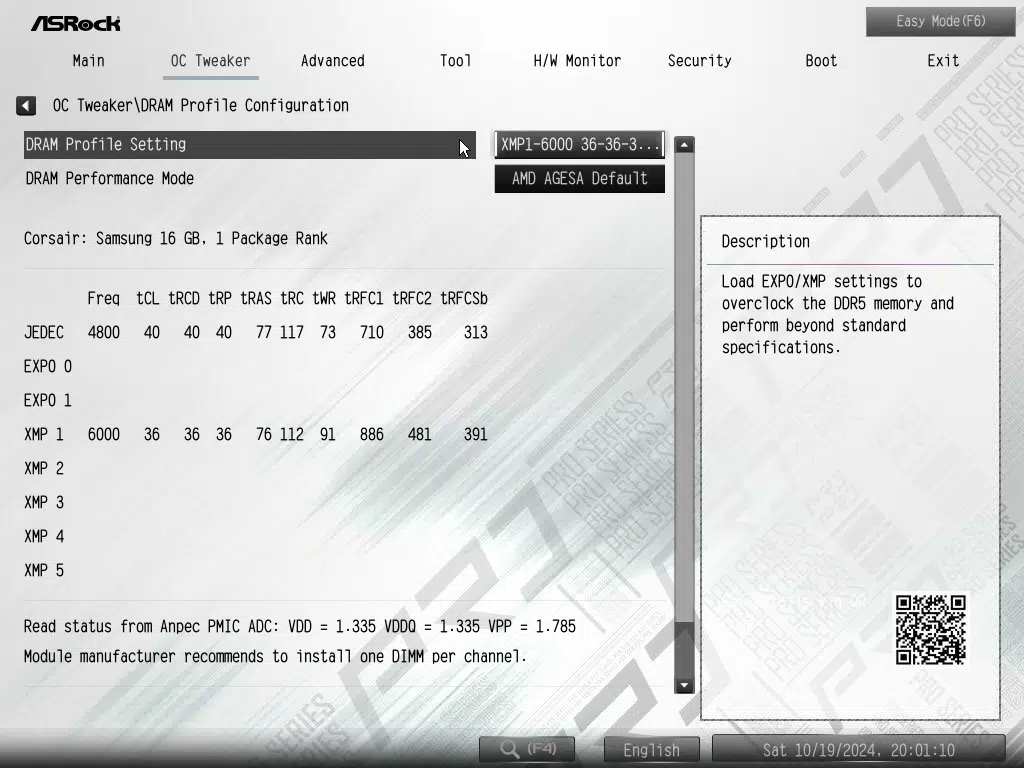Viewport: 1024px width, 768px height.
Task: Open the DRAM Performance Mode AMD AGESA Default dropdown
Action: [580, 179]
